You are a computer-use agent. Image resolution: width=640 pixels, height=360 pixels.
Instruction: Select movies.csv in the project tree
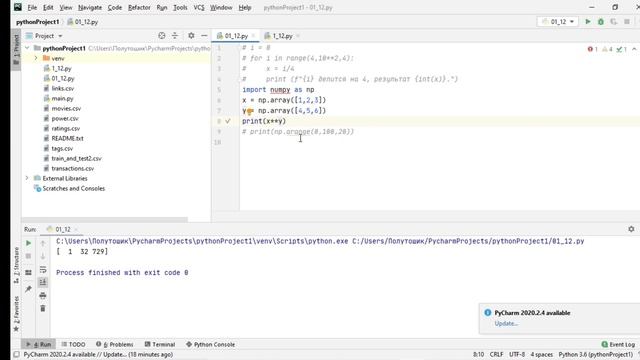point(66,108)
